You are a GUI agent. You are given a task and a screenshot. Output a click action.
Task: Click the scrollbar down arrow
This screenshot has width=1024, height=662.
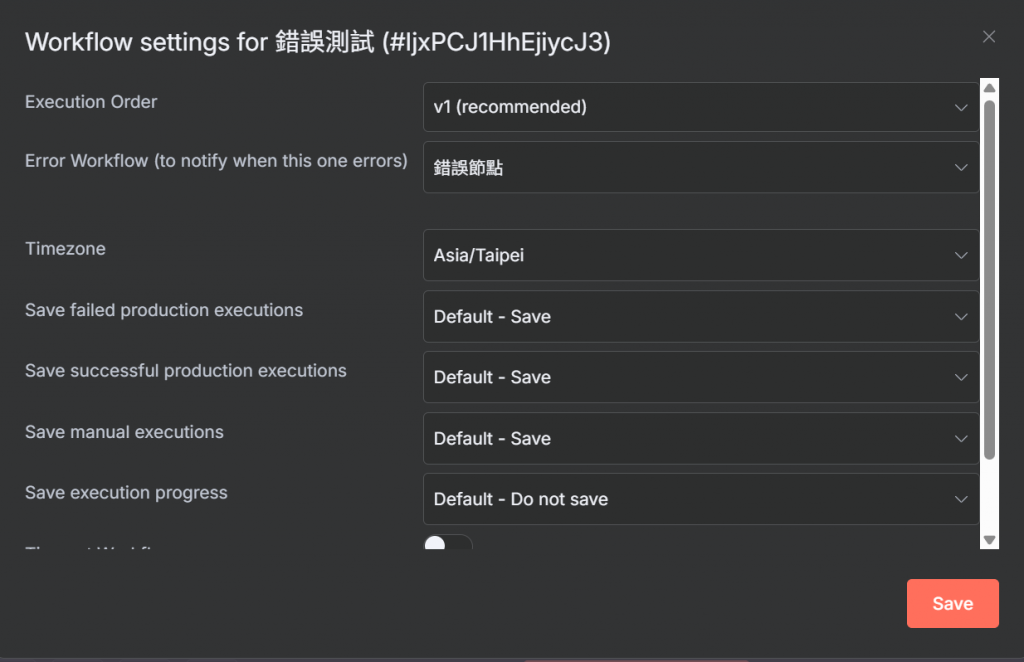click(x=990, y=539)
